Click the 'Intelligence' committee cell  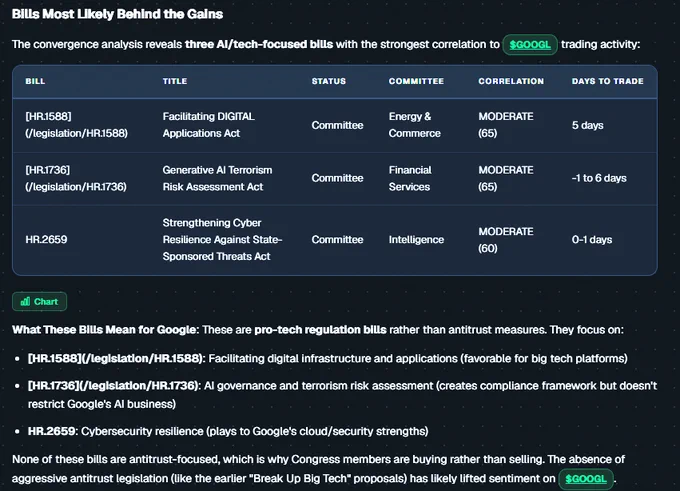(x=416, y=239)
